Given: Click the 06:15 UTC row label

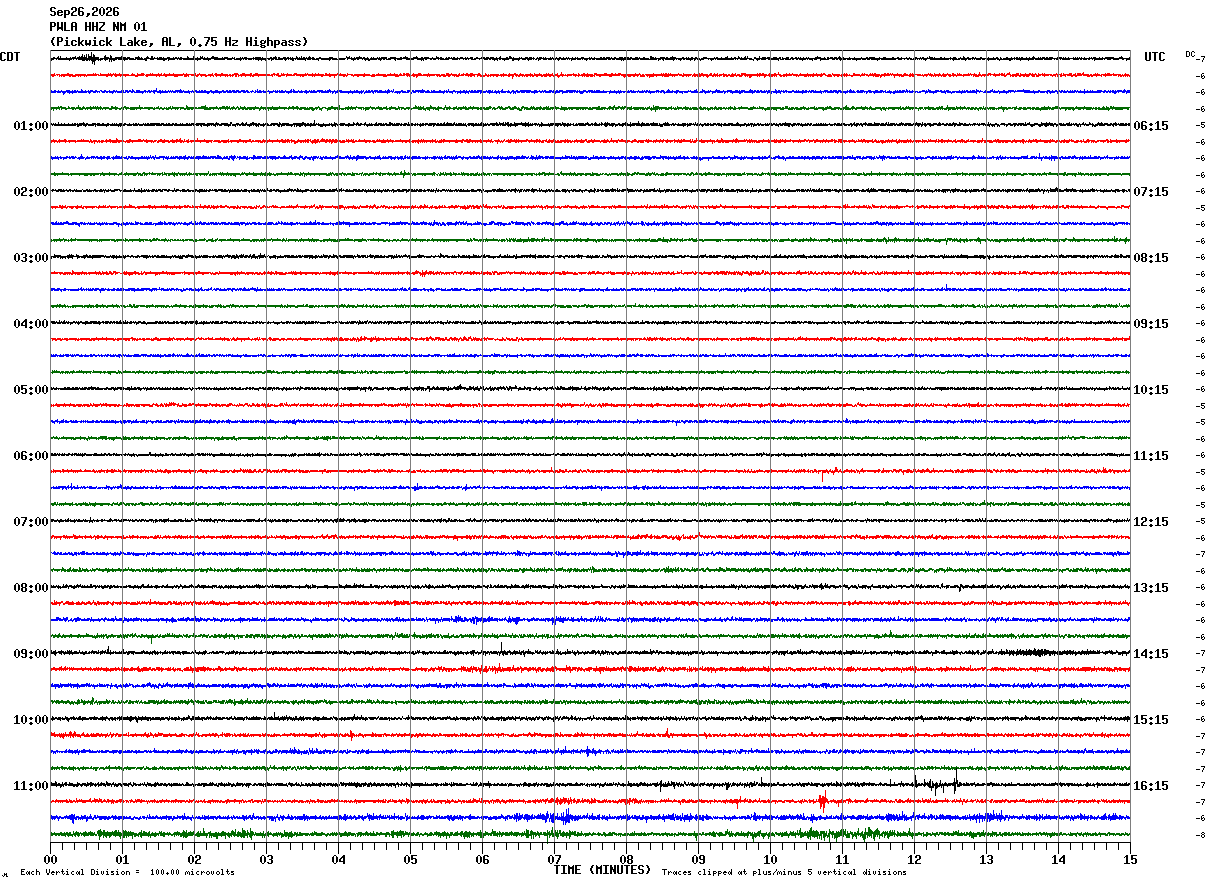Looking at the screenshot, I should (1151, 126).
